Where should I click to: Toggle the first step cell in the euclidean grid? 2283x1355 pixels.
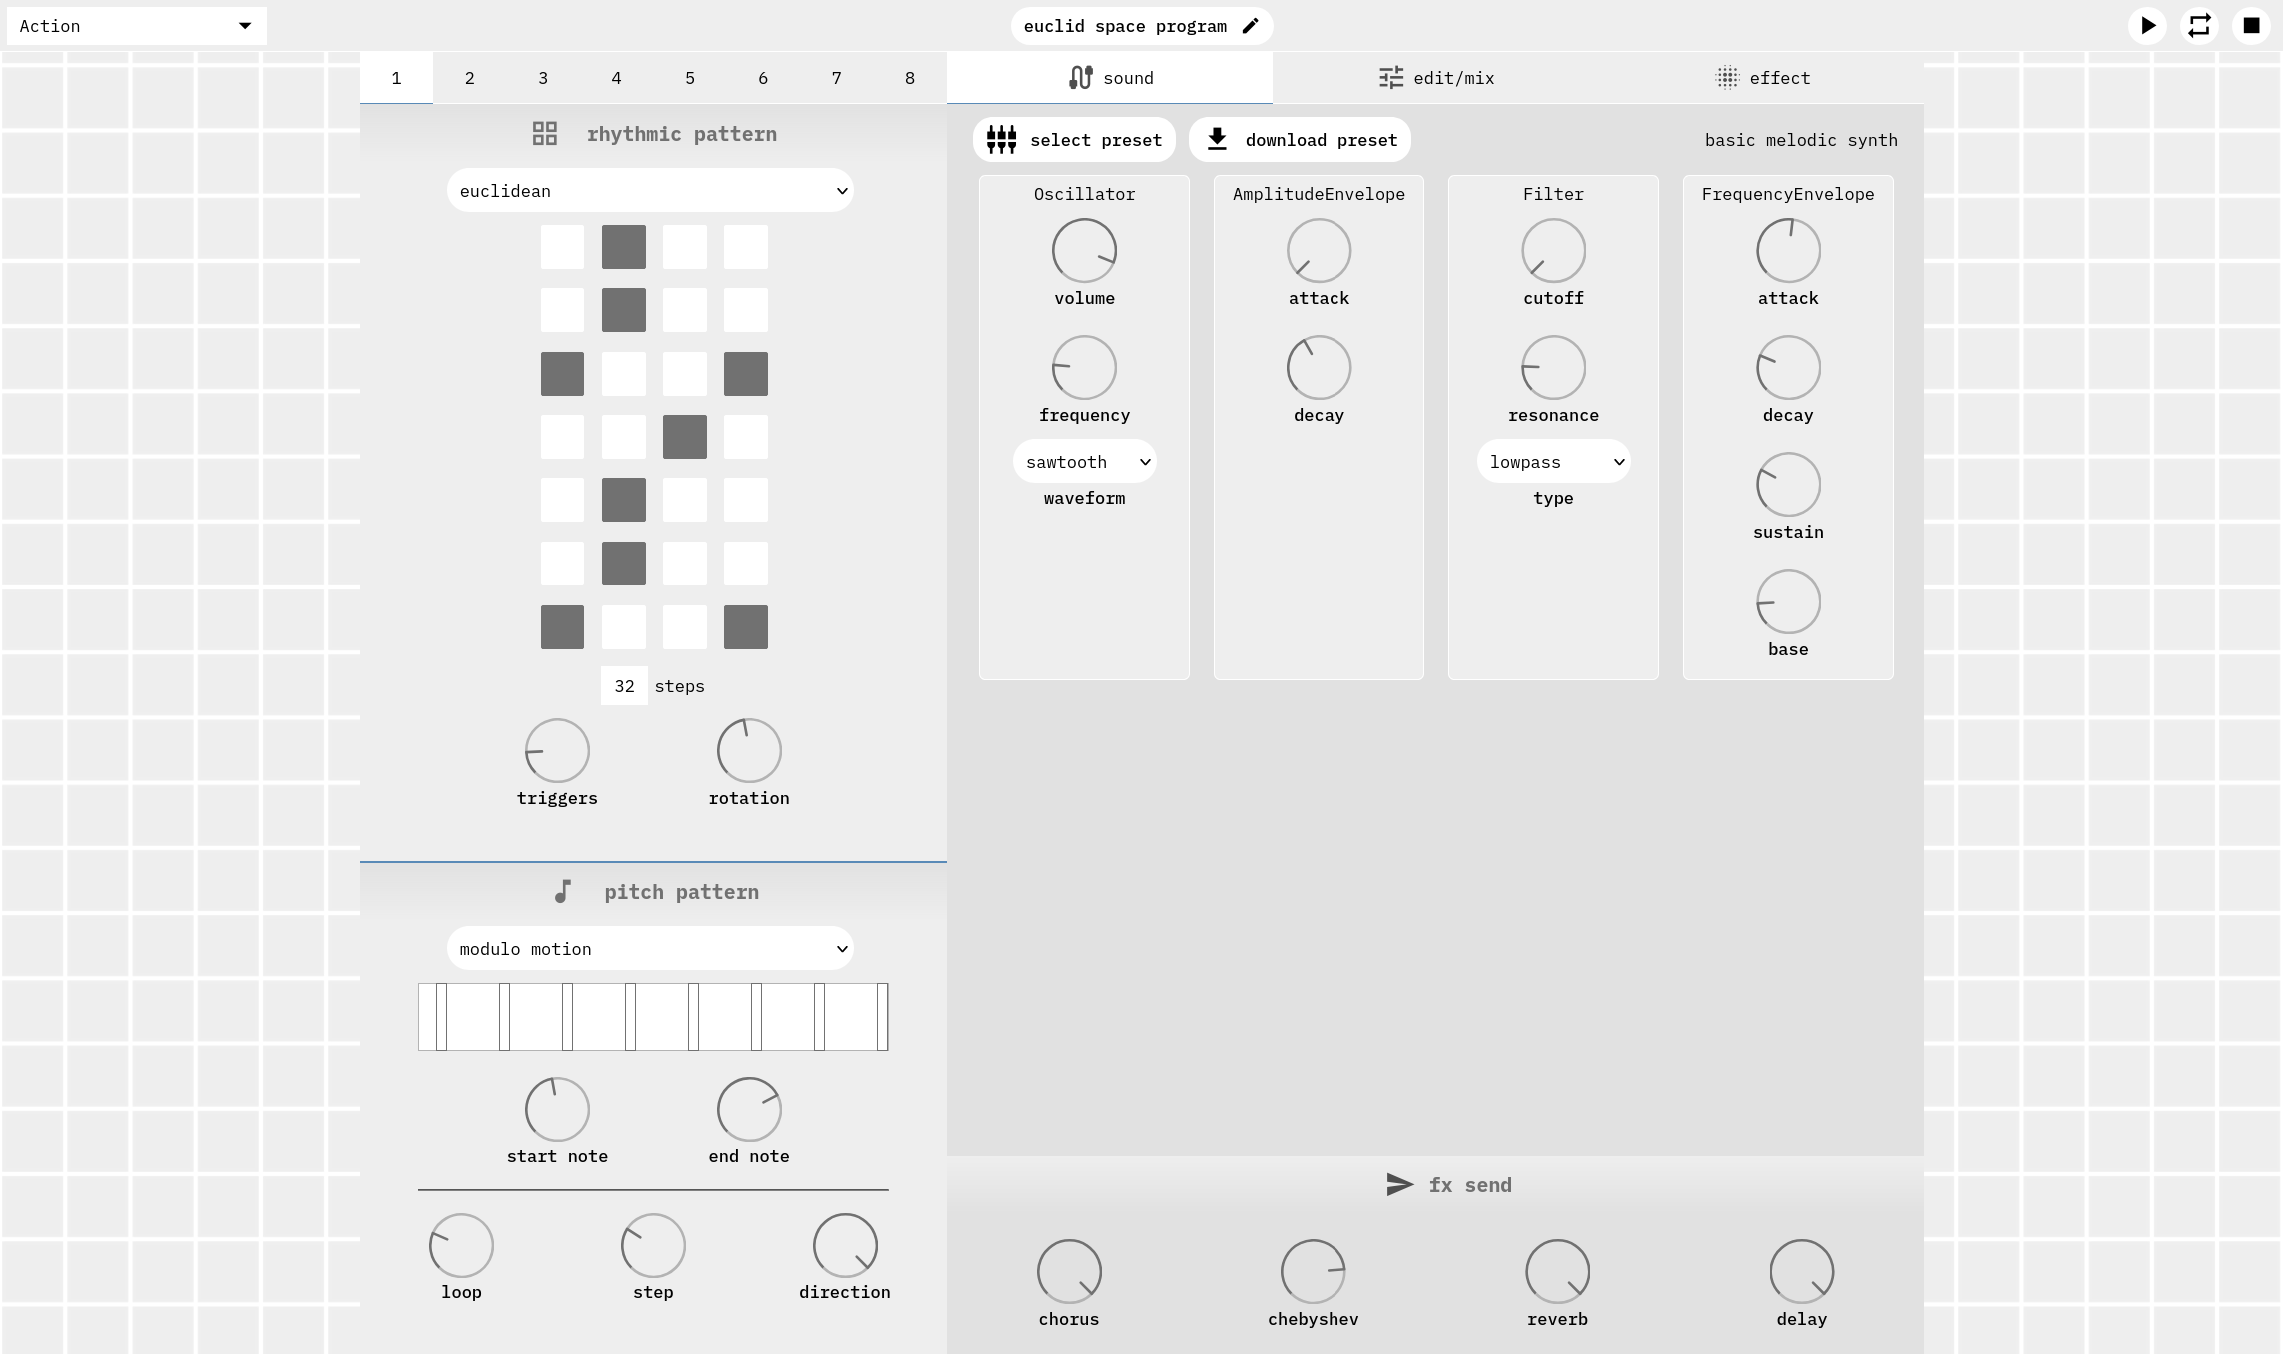click(x=562, y=246)
